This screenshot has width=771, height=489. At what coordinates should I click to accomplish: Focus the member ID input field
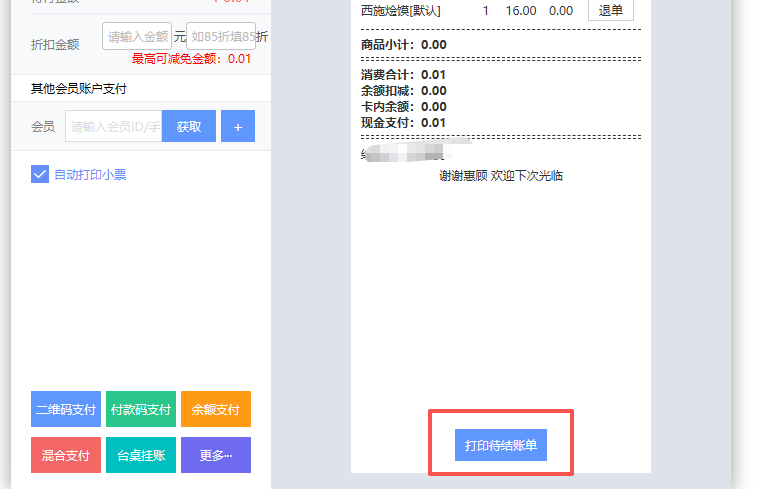click(x=114, y=126)
